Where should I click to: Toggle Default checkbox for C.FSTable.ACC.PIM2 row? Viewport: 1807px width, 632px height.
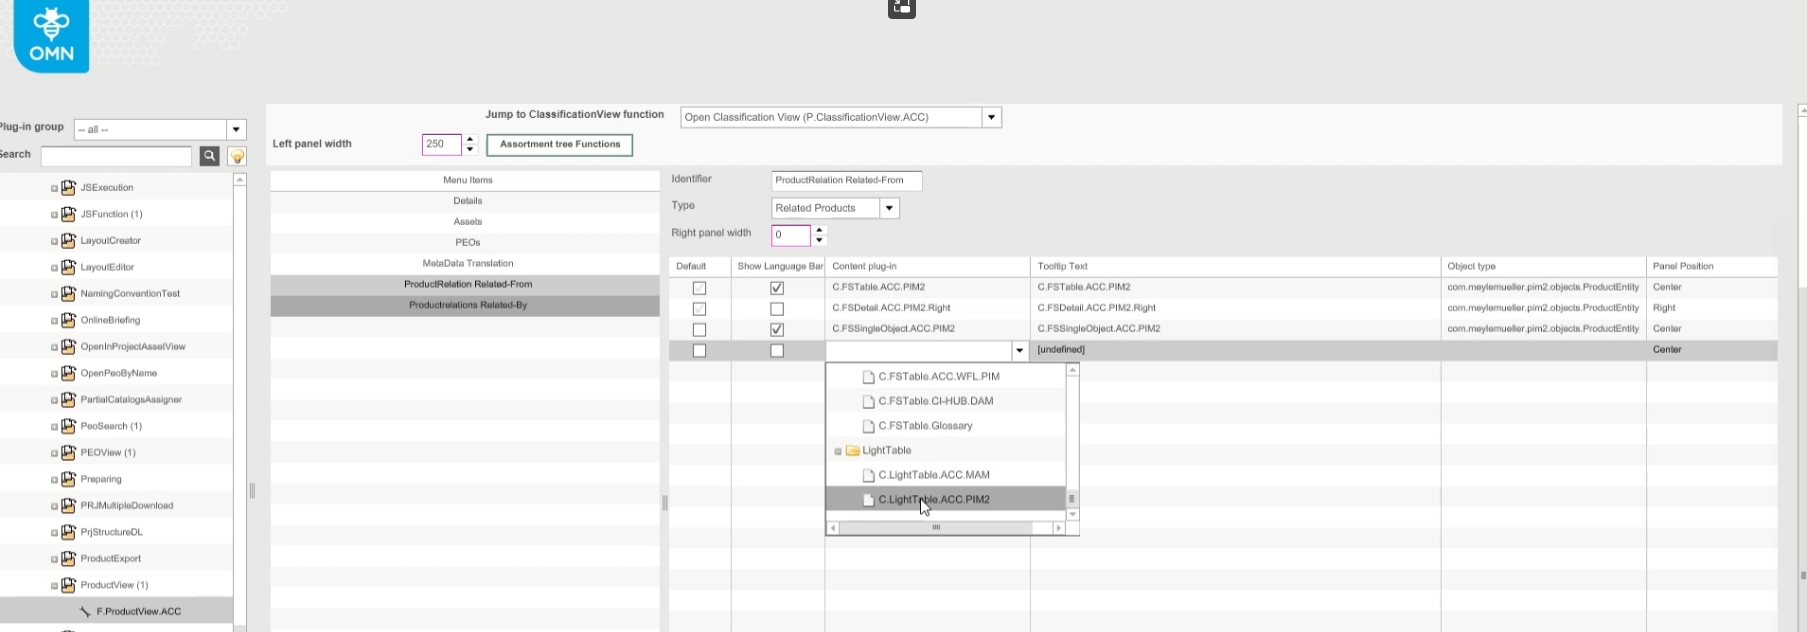tap(699, 288)
